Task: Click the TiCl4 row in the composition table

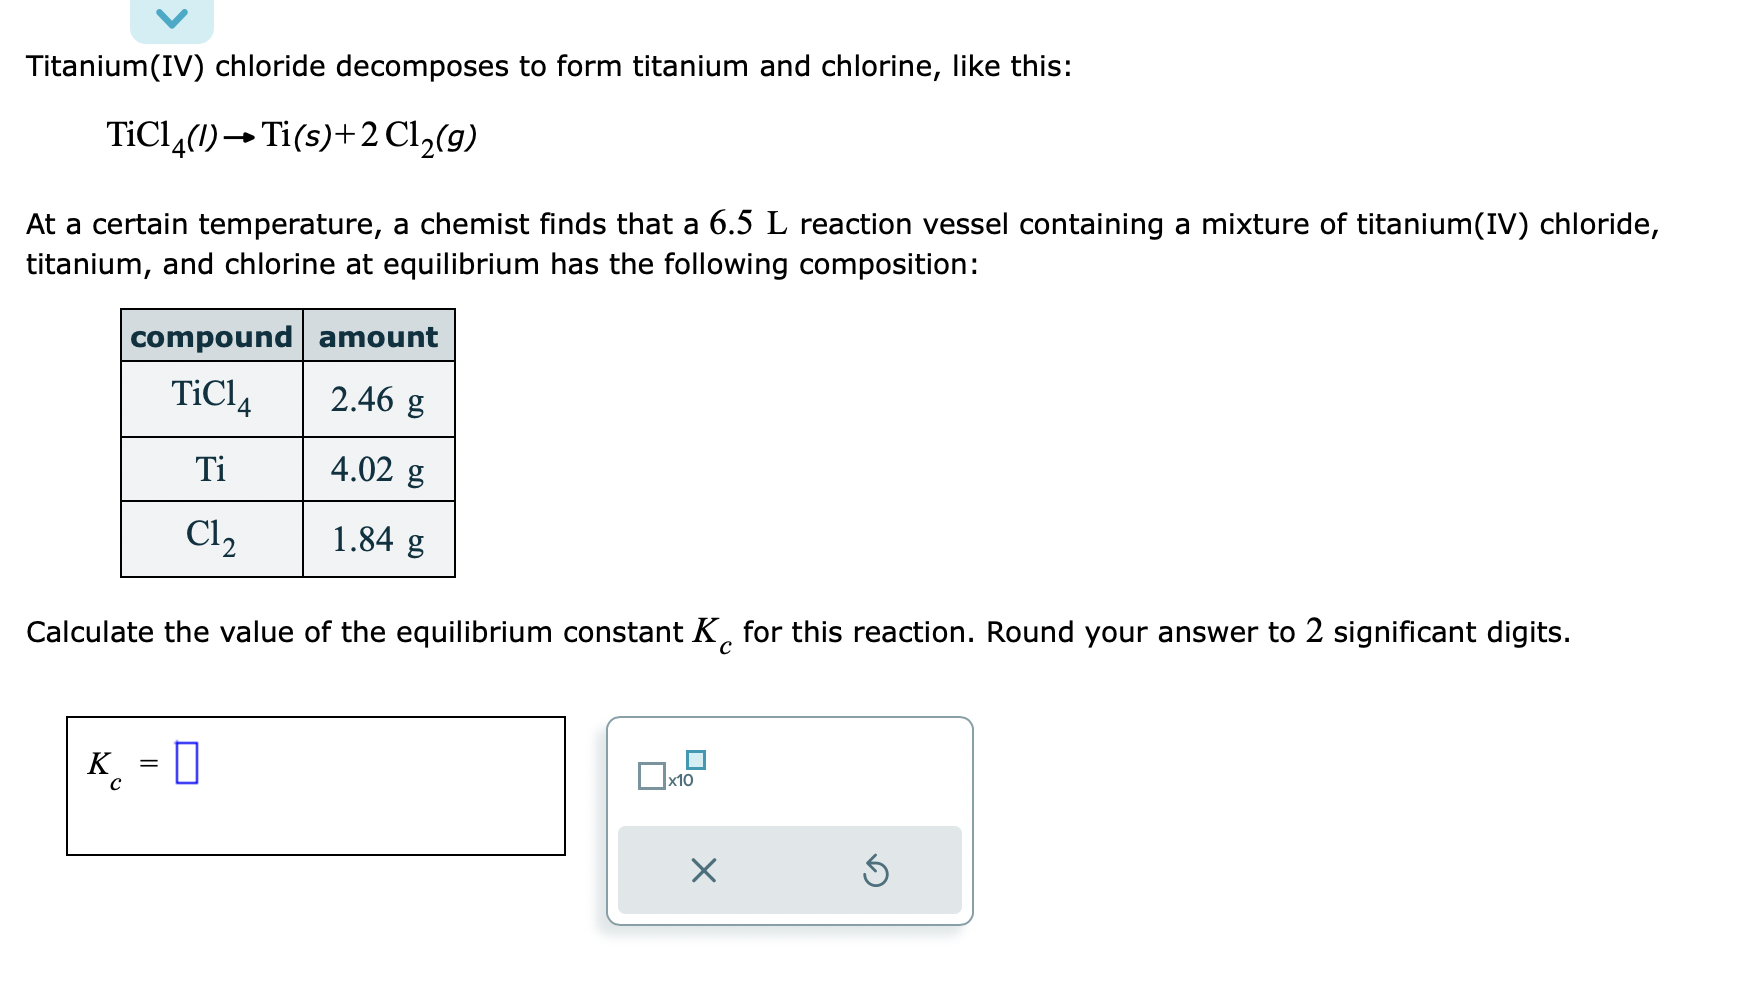Action: point(210,398)
